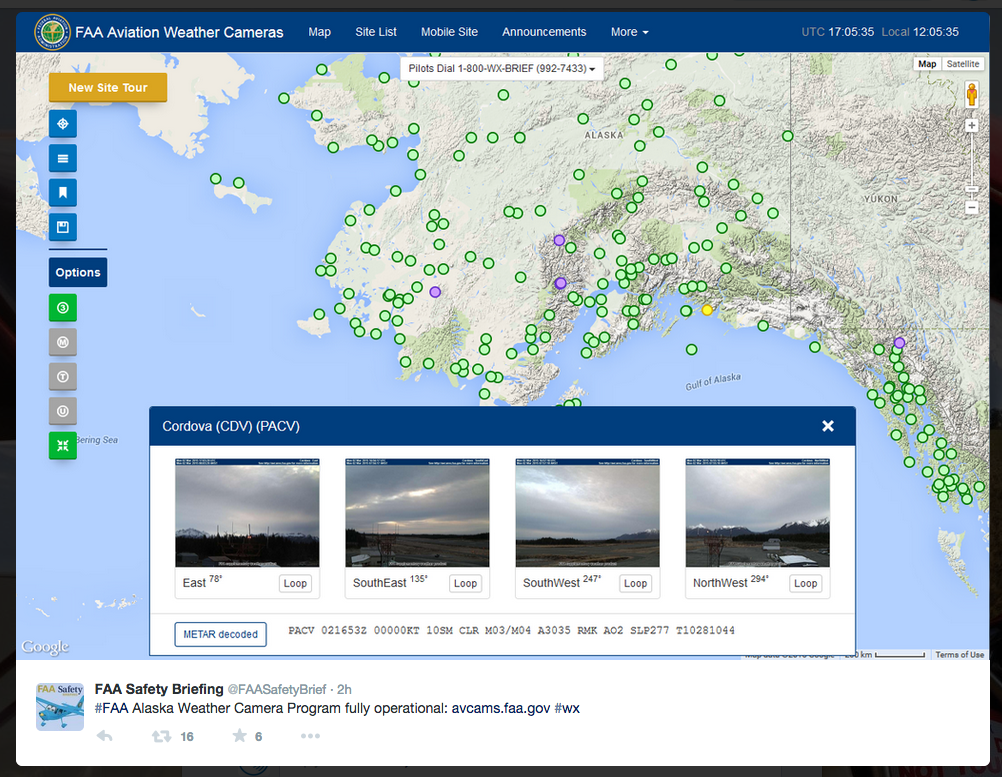Click FAA Aviation Weather Cameras title
This screenshot has width=1002, height=777.
(179, 32)
